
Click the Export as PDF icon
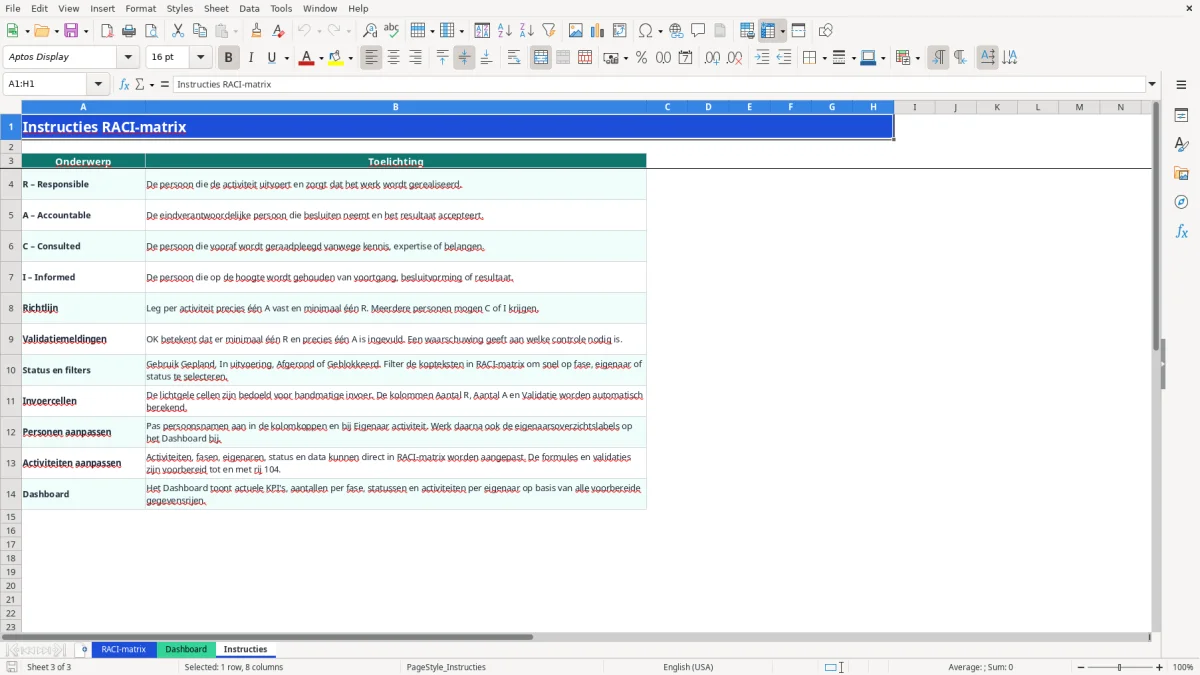107,31
